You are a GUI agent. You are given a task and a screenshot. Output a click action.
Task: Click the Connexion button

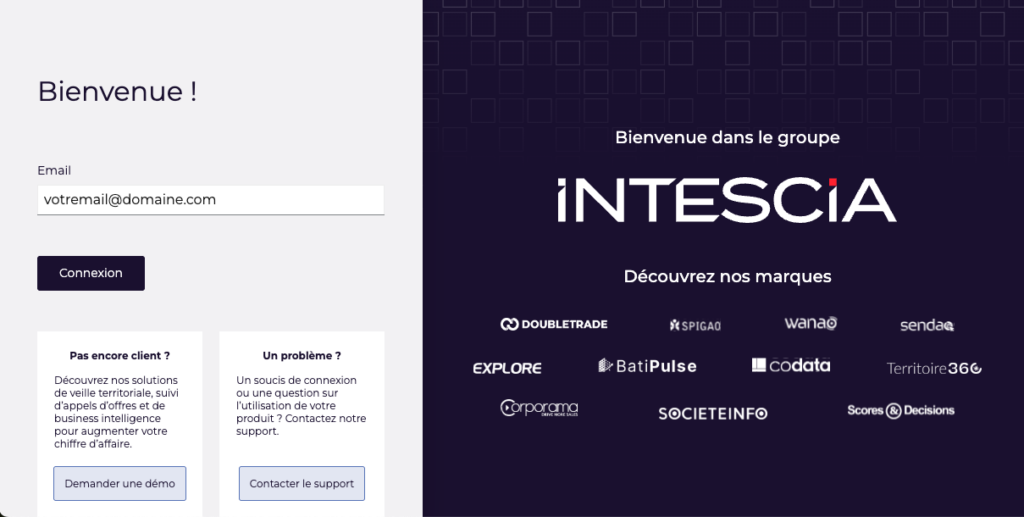91,273
